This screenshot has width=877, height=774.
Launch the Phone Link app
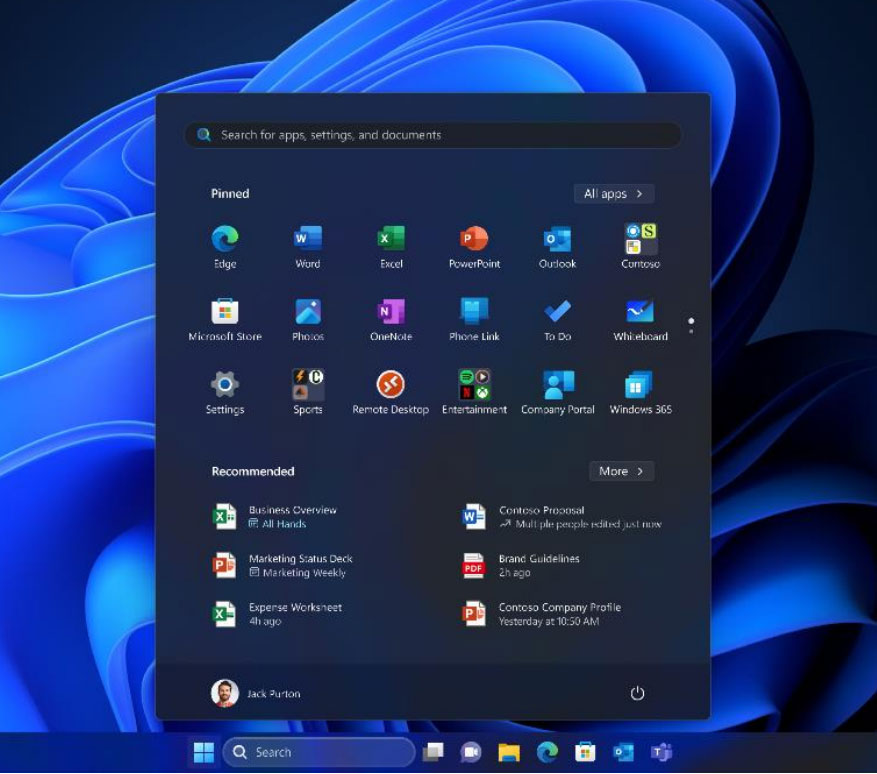474,320
